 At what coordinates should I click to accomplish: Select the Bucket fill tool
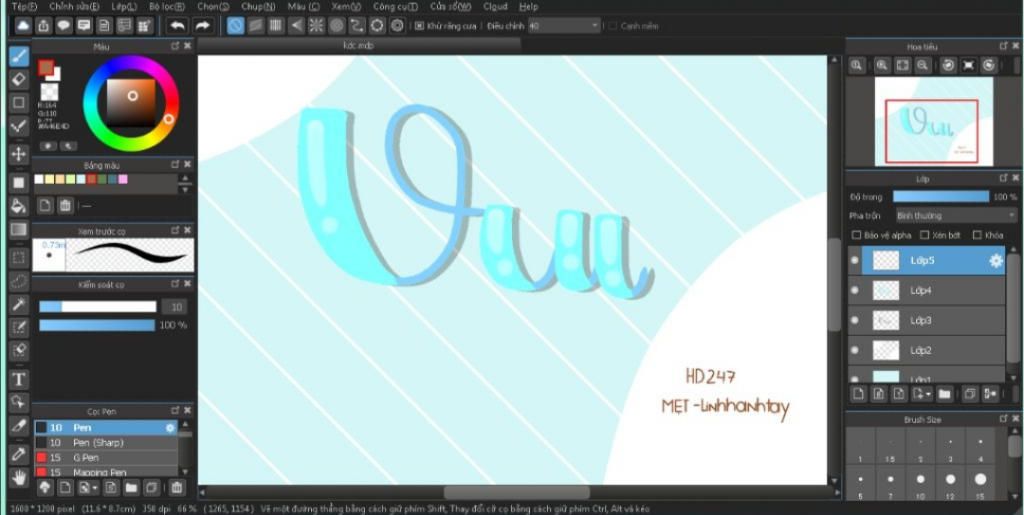(x=19, y=206)
